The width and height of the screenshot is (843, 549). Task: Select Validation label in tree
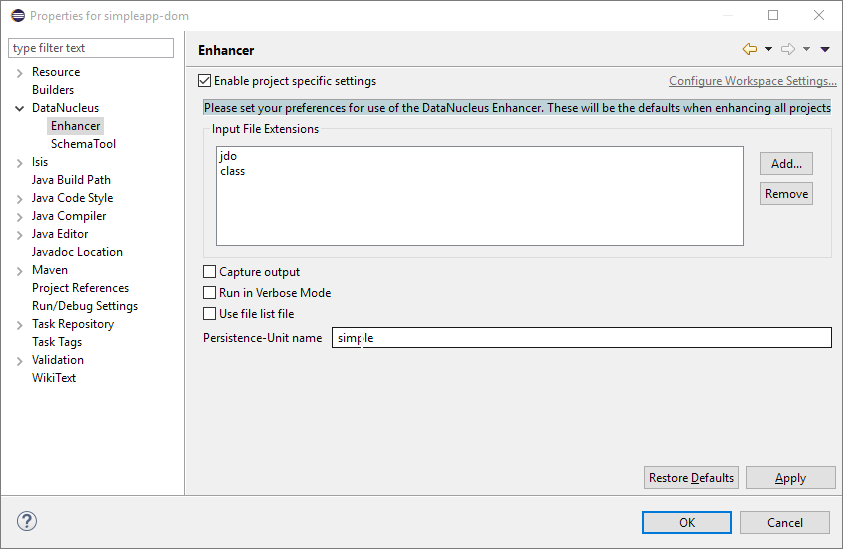58,360
